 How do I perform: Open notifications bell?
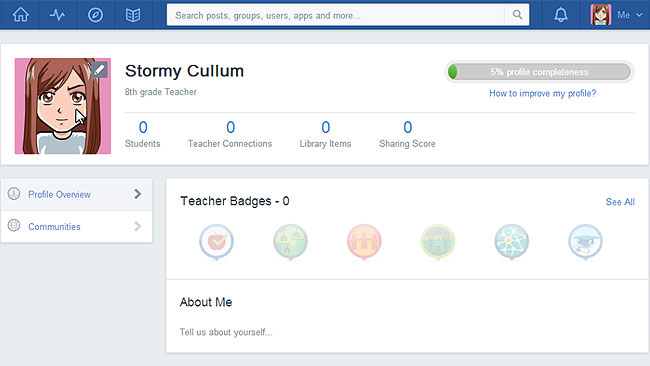(x=561, y=15)
